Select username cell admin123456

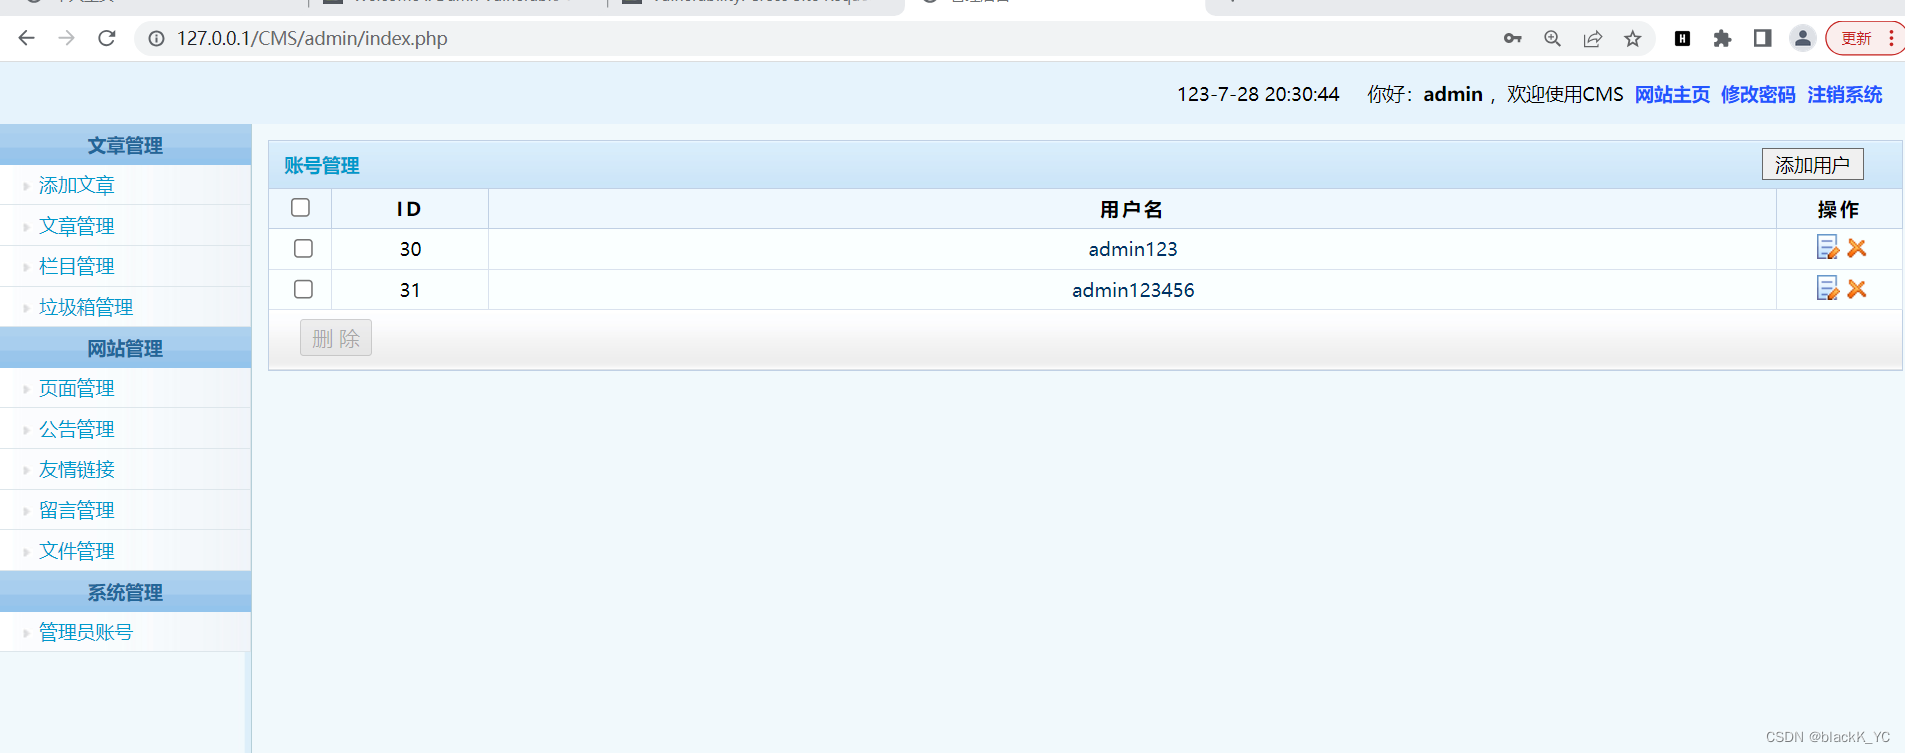click(x=1133, y=290)
